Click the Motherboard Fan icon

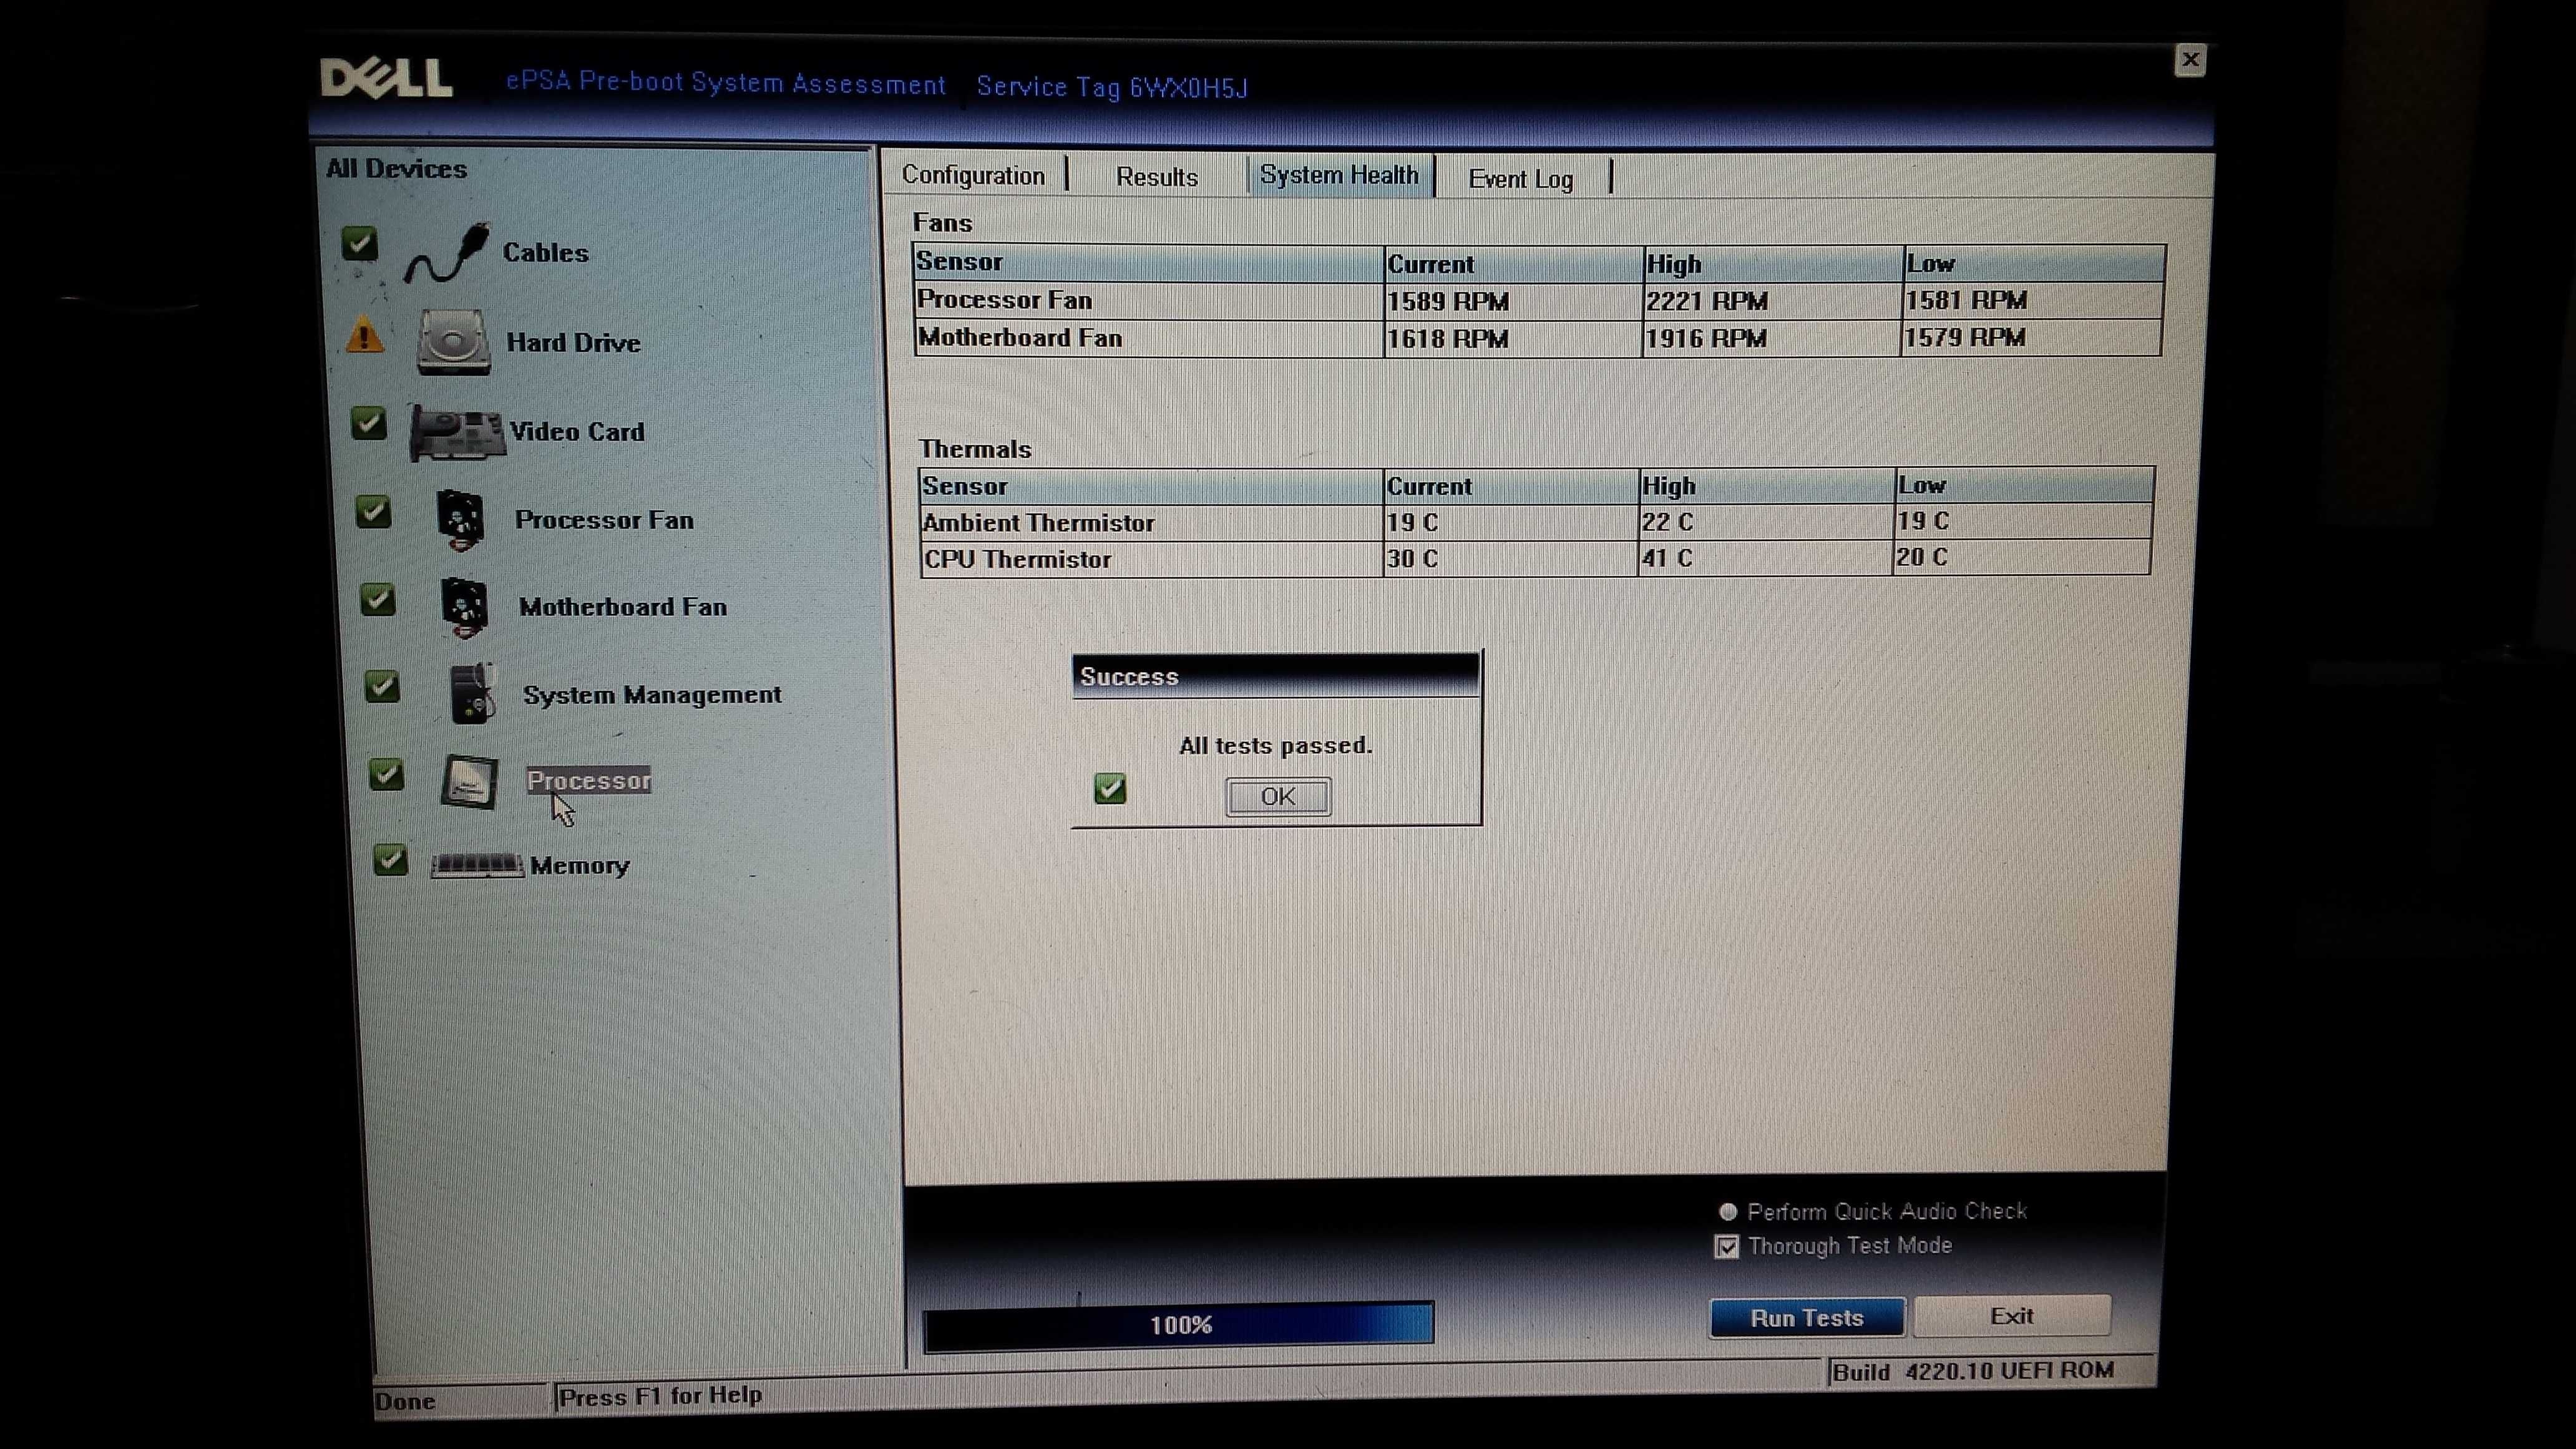[x=465, y=606]
